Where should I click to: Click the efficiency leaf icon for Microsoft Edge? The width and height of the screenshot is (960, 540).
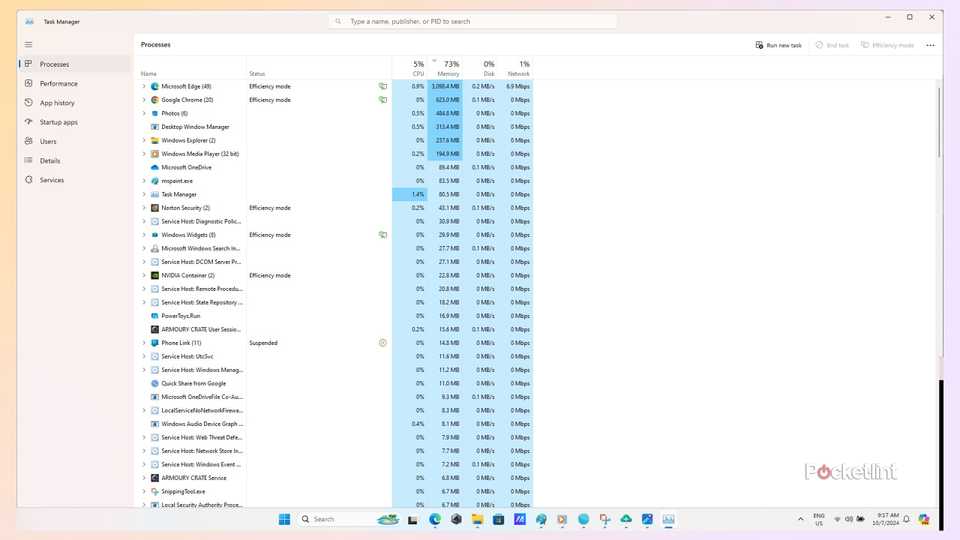point(383,86)
